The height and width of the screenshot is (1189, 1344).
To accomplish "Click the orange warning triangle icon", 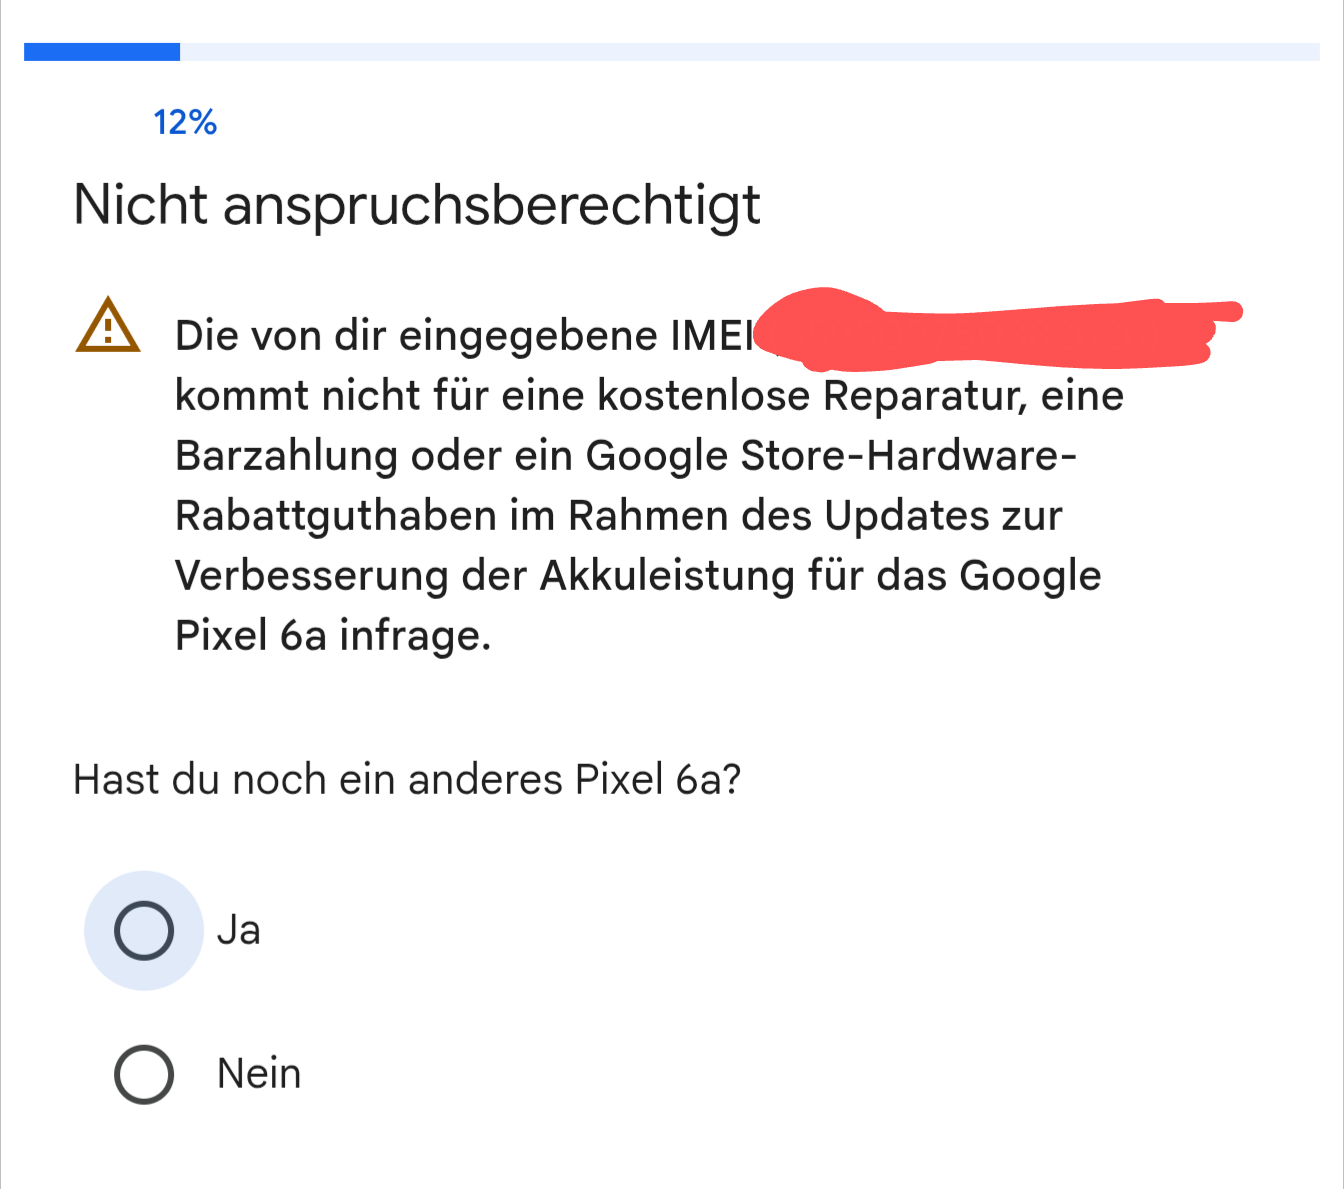I will click(108, 326).
